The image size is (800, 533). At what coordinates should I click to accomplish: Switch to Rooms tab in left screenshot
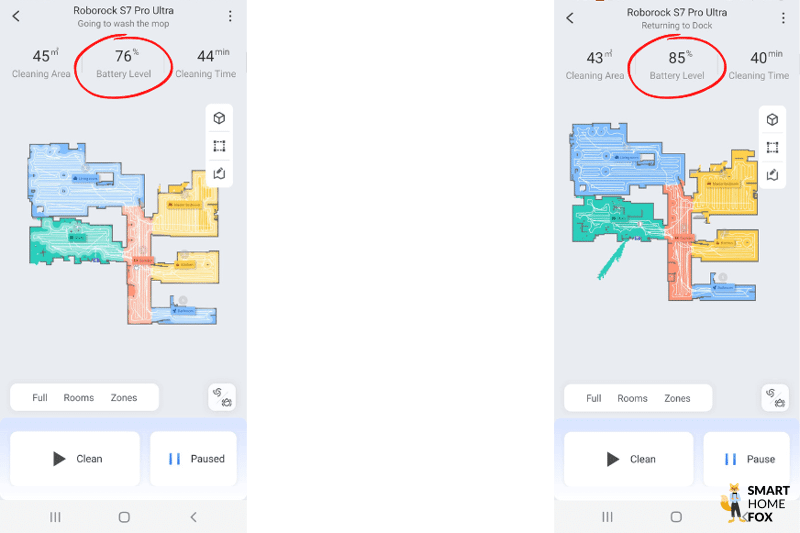coord(79,398)
